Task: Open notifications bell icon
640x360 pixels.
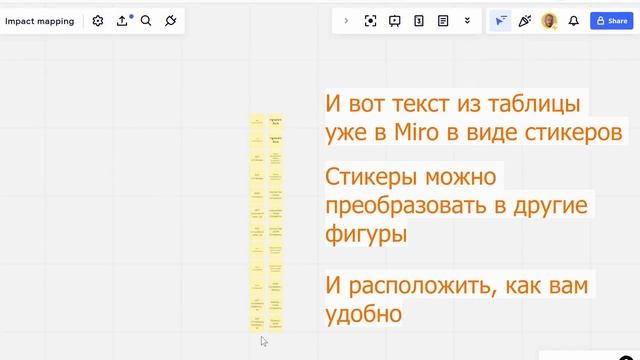Action: click(x=573, y=21)
